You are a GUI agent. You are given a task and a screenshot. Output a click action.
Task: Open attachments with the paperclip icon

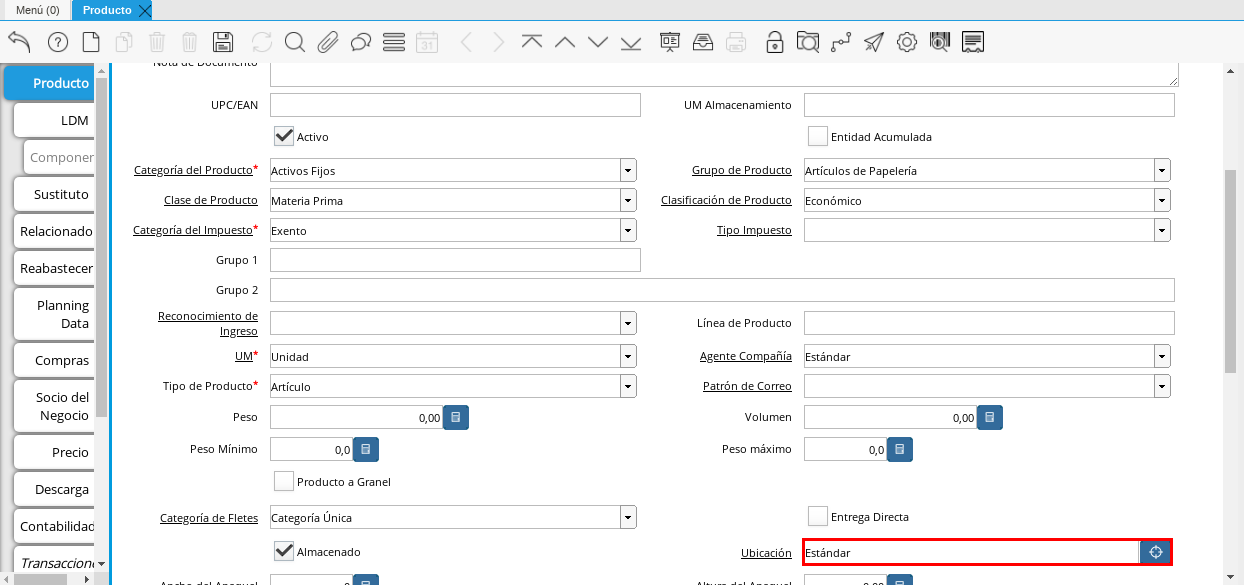(x=328, y=42)
